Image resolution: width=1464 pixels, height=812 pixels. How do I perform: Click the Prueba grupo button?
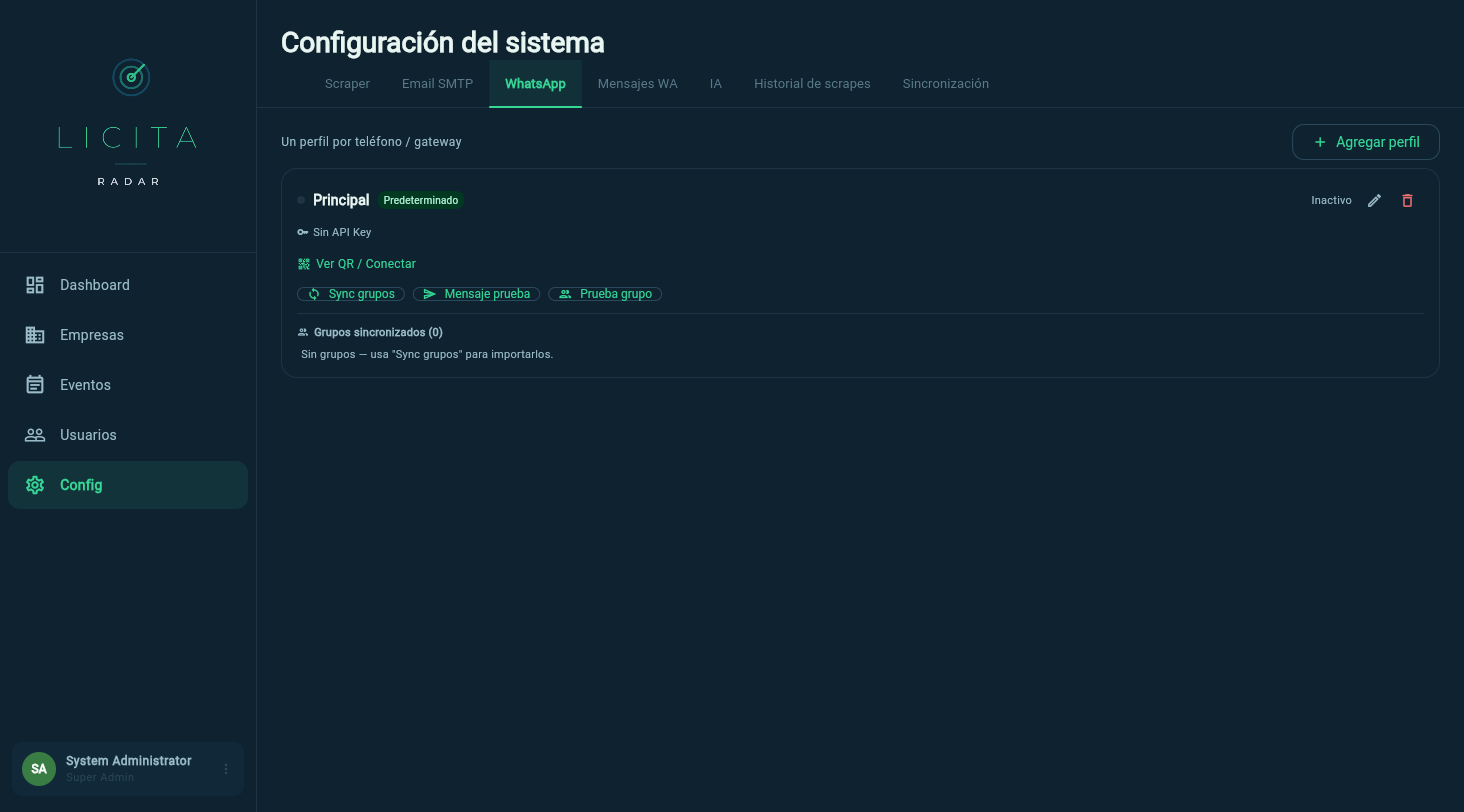point(605,294)
